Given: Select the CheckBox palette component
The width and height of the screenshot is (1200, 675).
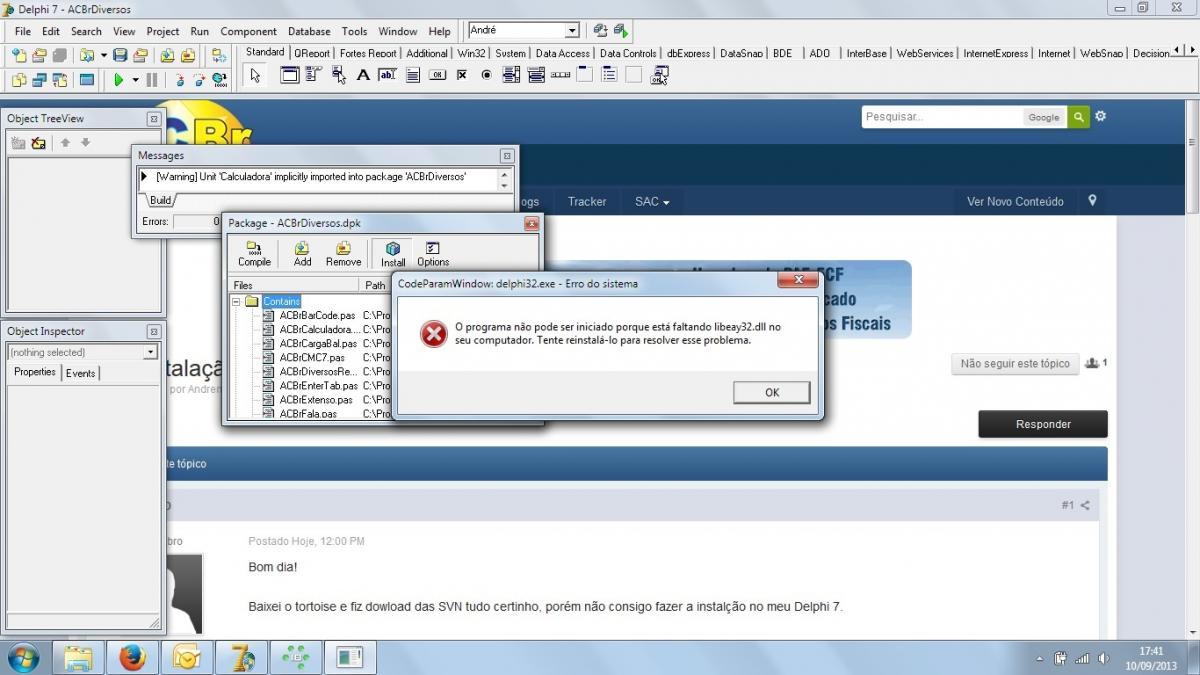Looking at the screenshot, I should 462,75.
